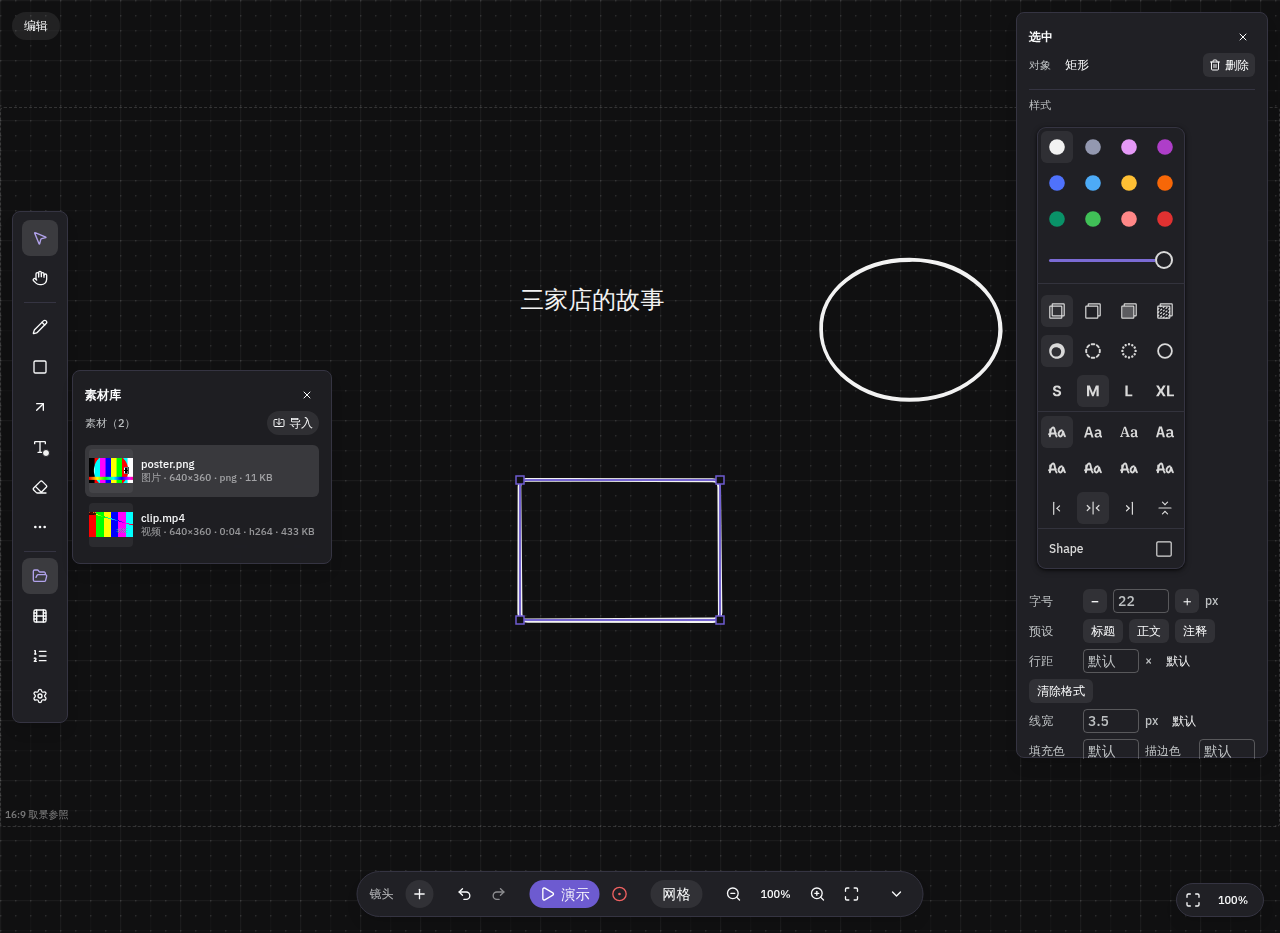Select the text tool
The width and height of the screenshot is (1280, 933).
[x=40, y=447]
